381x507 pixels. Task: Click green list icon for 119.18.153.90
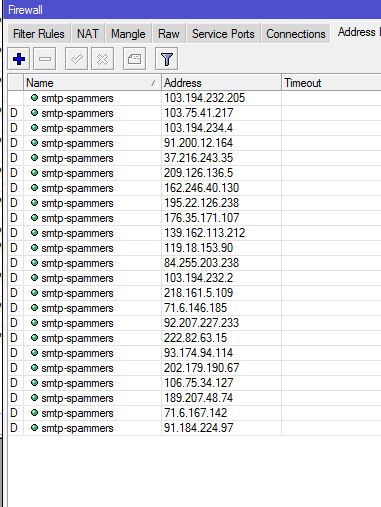coord(34,248)
